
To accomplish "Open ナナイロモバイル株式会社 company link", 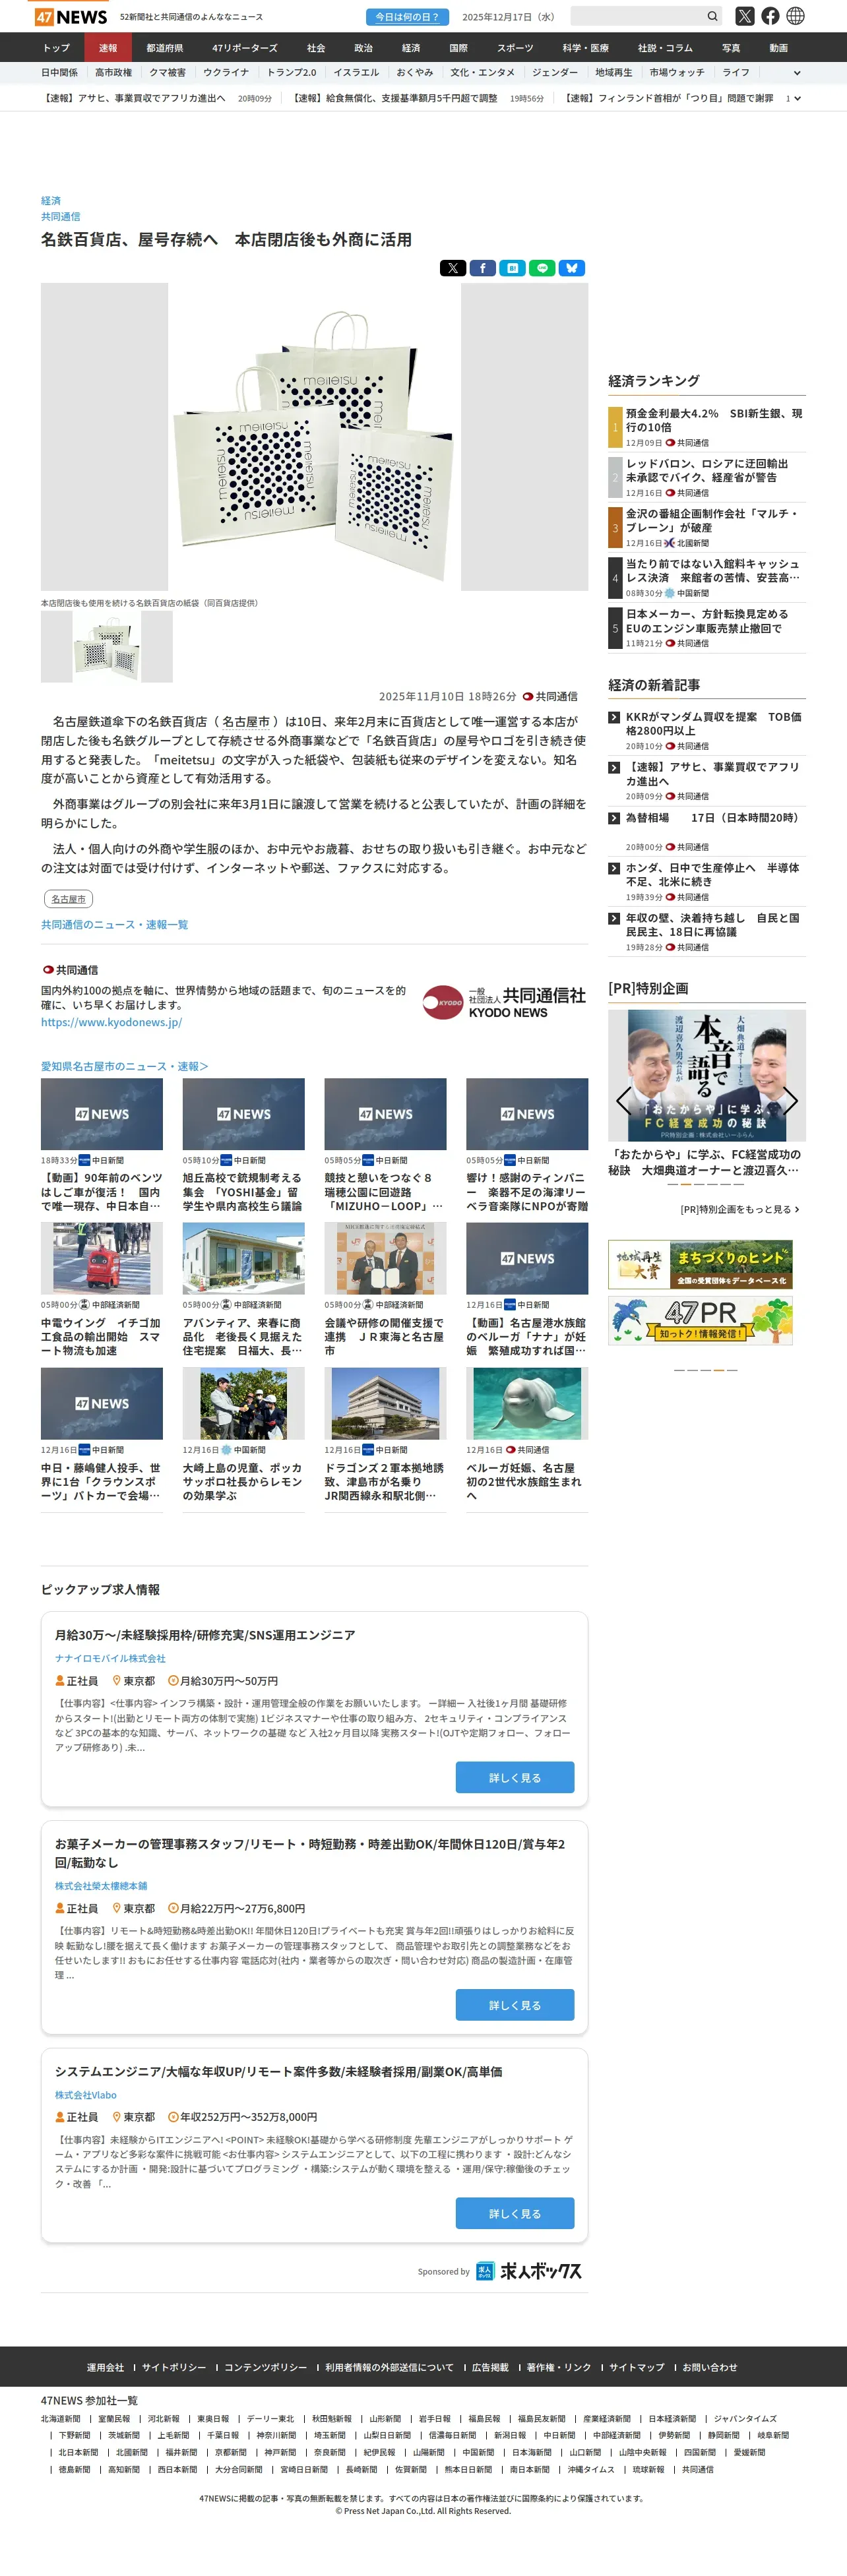I will 110,1658.
